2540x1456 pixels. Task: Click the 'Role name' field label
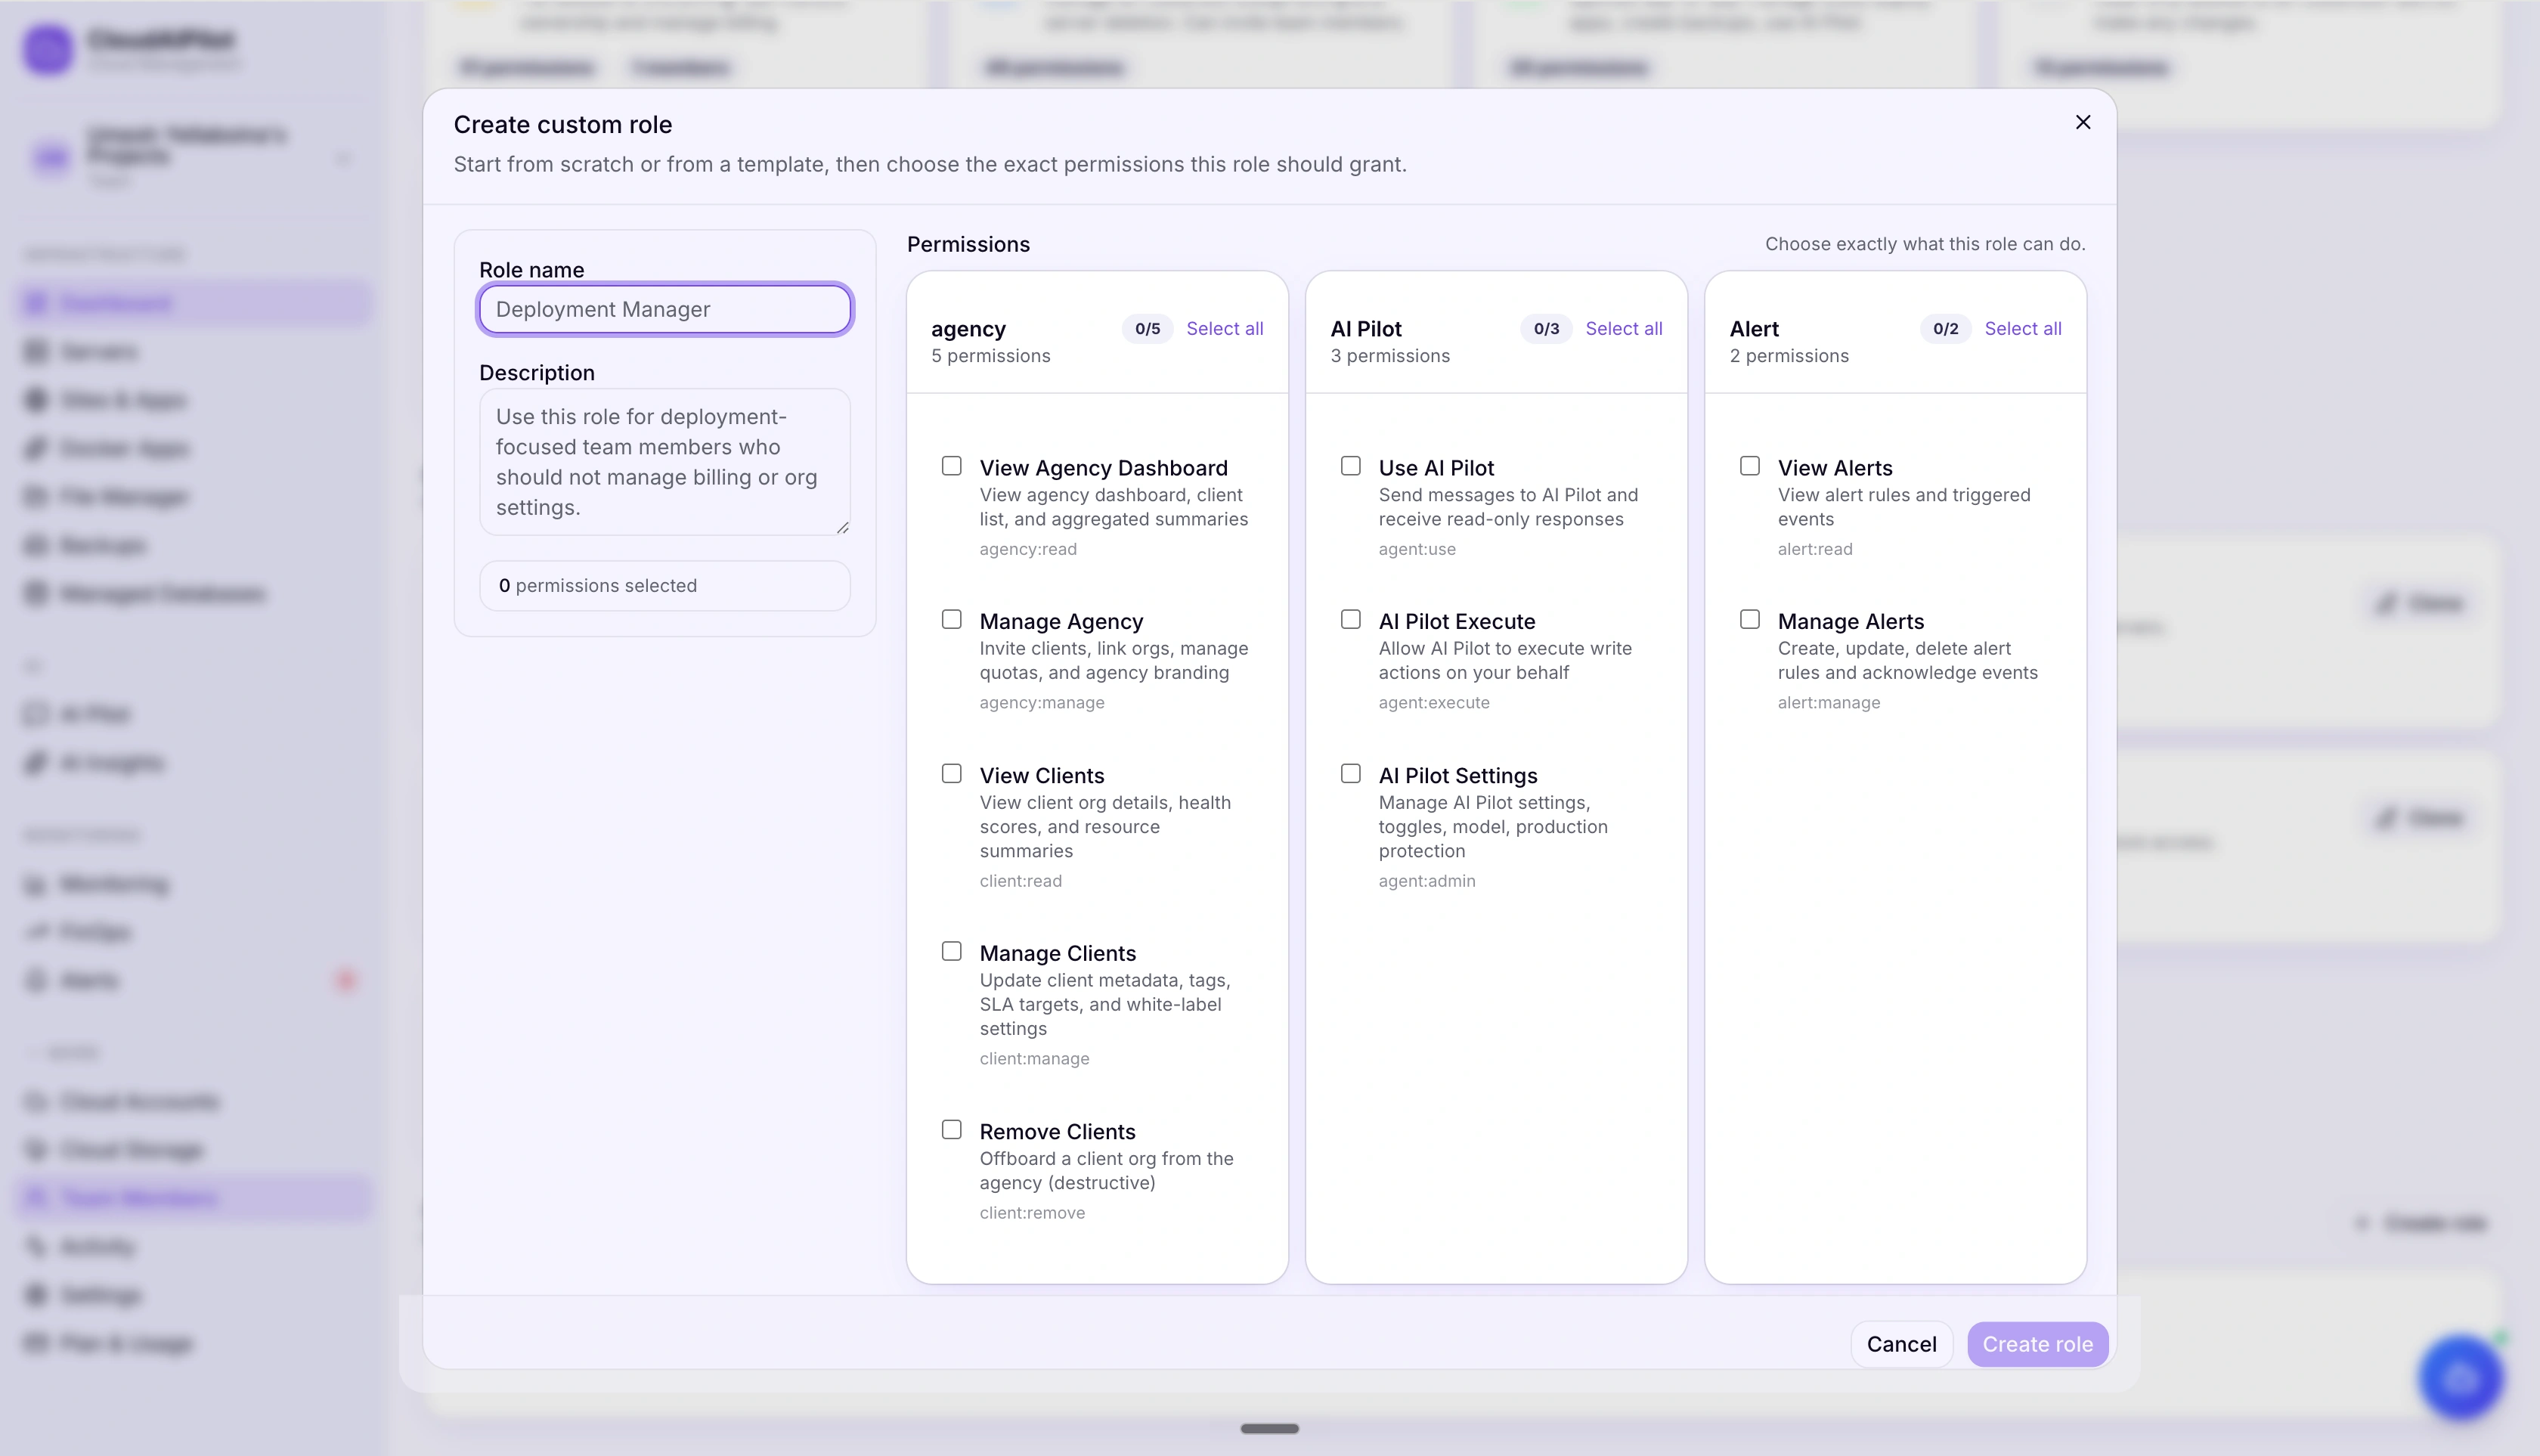(531, 270)
